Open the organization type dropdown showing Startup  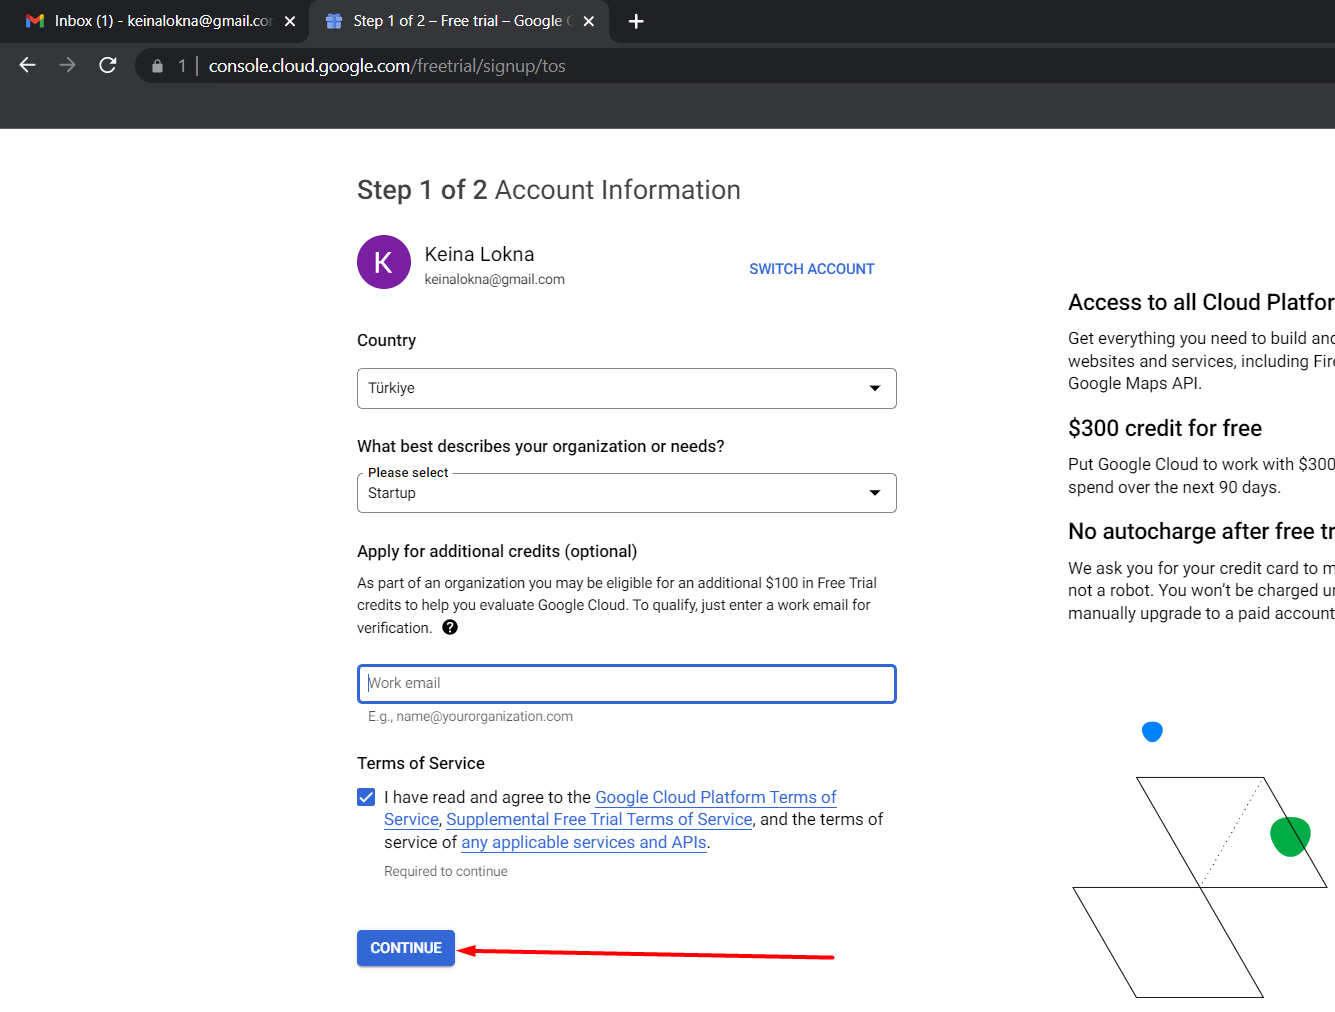pos(627,493)
